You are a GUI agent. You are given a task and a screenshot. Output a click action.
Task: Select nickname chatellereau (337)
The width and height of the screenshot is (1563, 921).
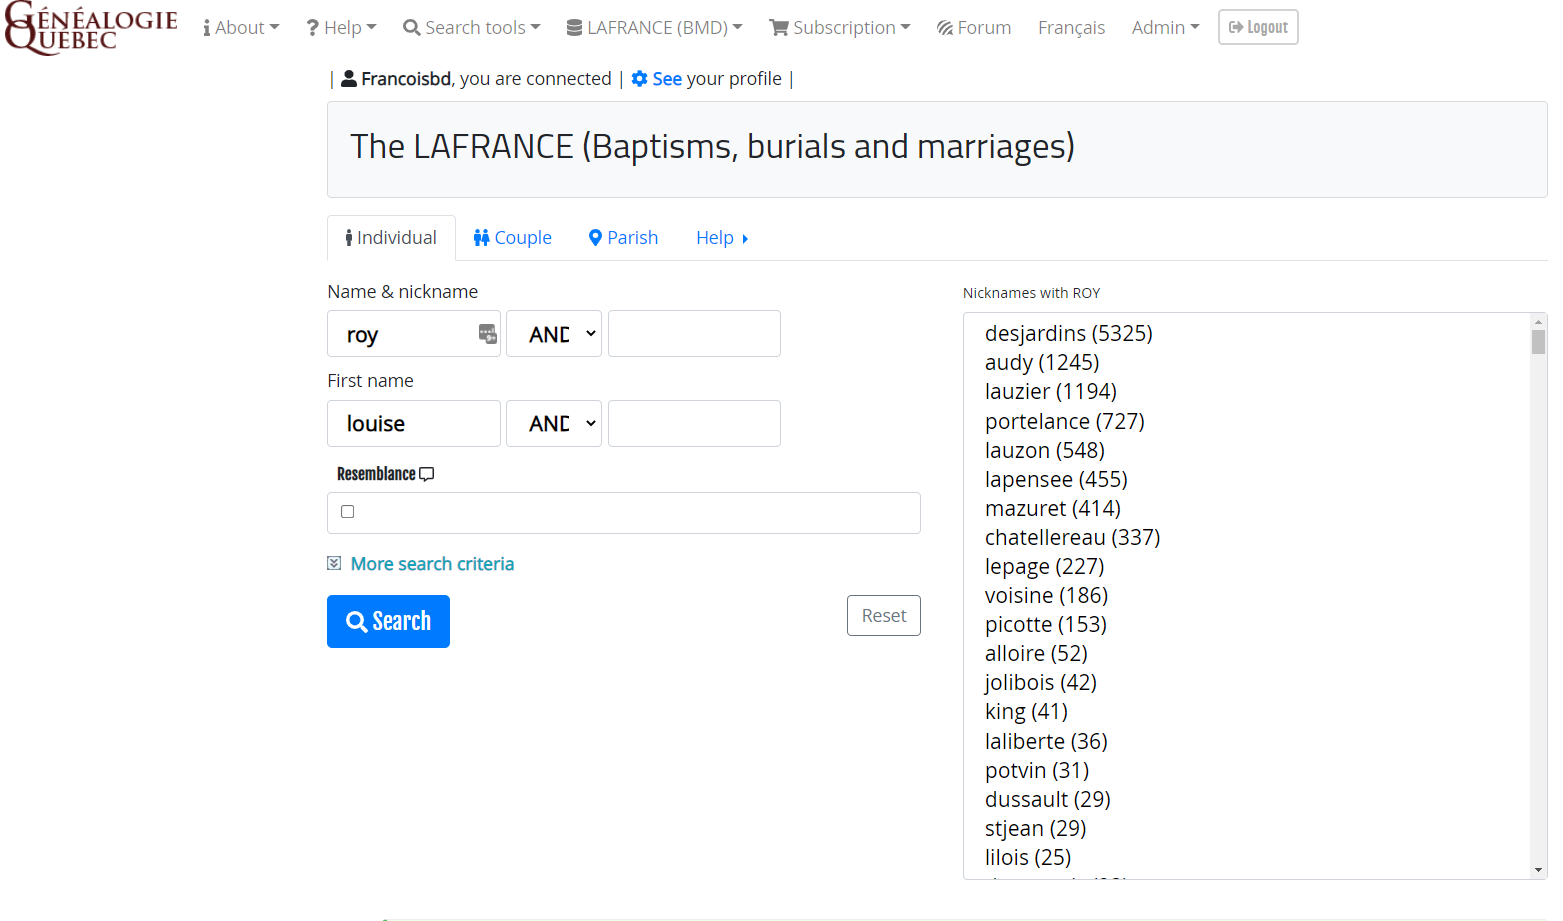[1072, 537]
